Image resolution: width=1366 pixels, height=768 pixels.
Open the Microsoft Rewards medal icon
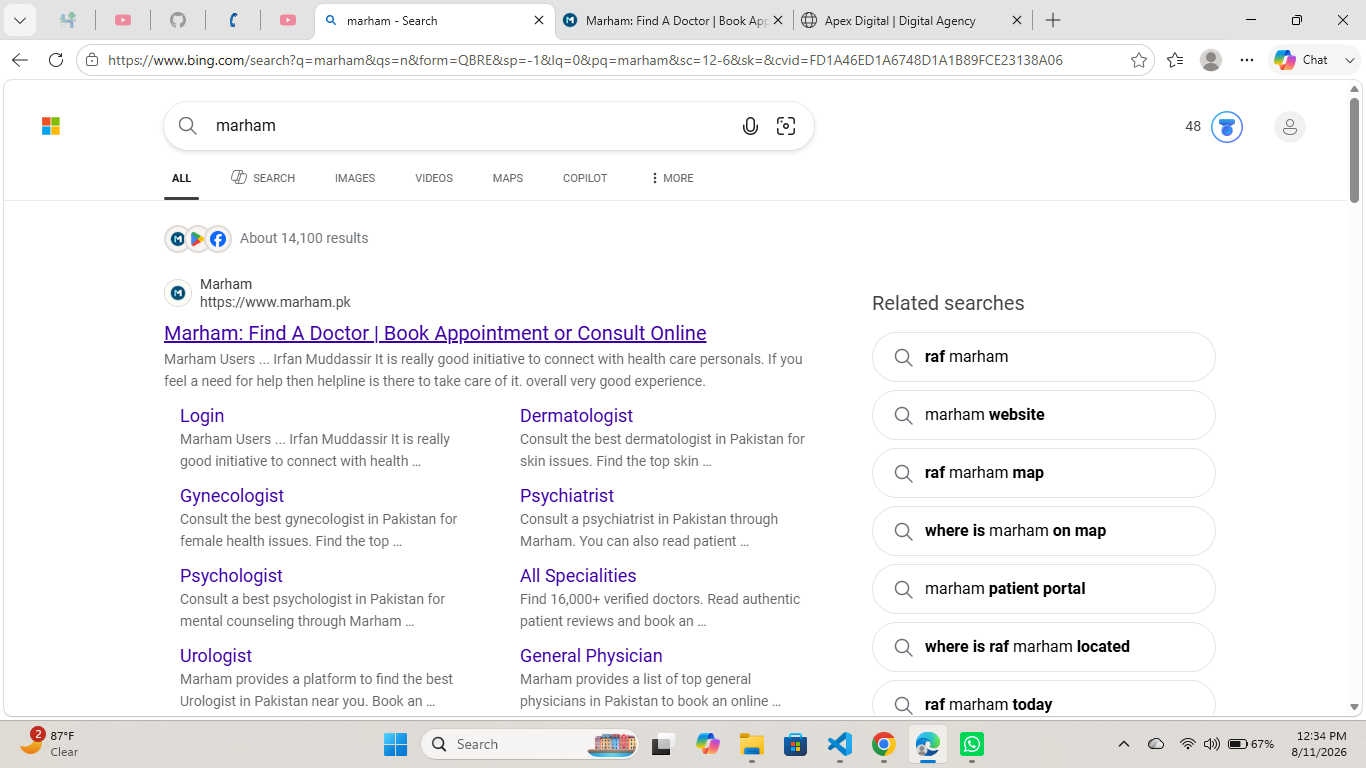point(1227,127)
